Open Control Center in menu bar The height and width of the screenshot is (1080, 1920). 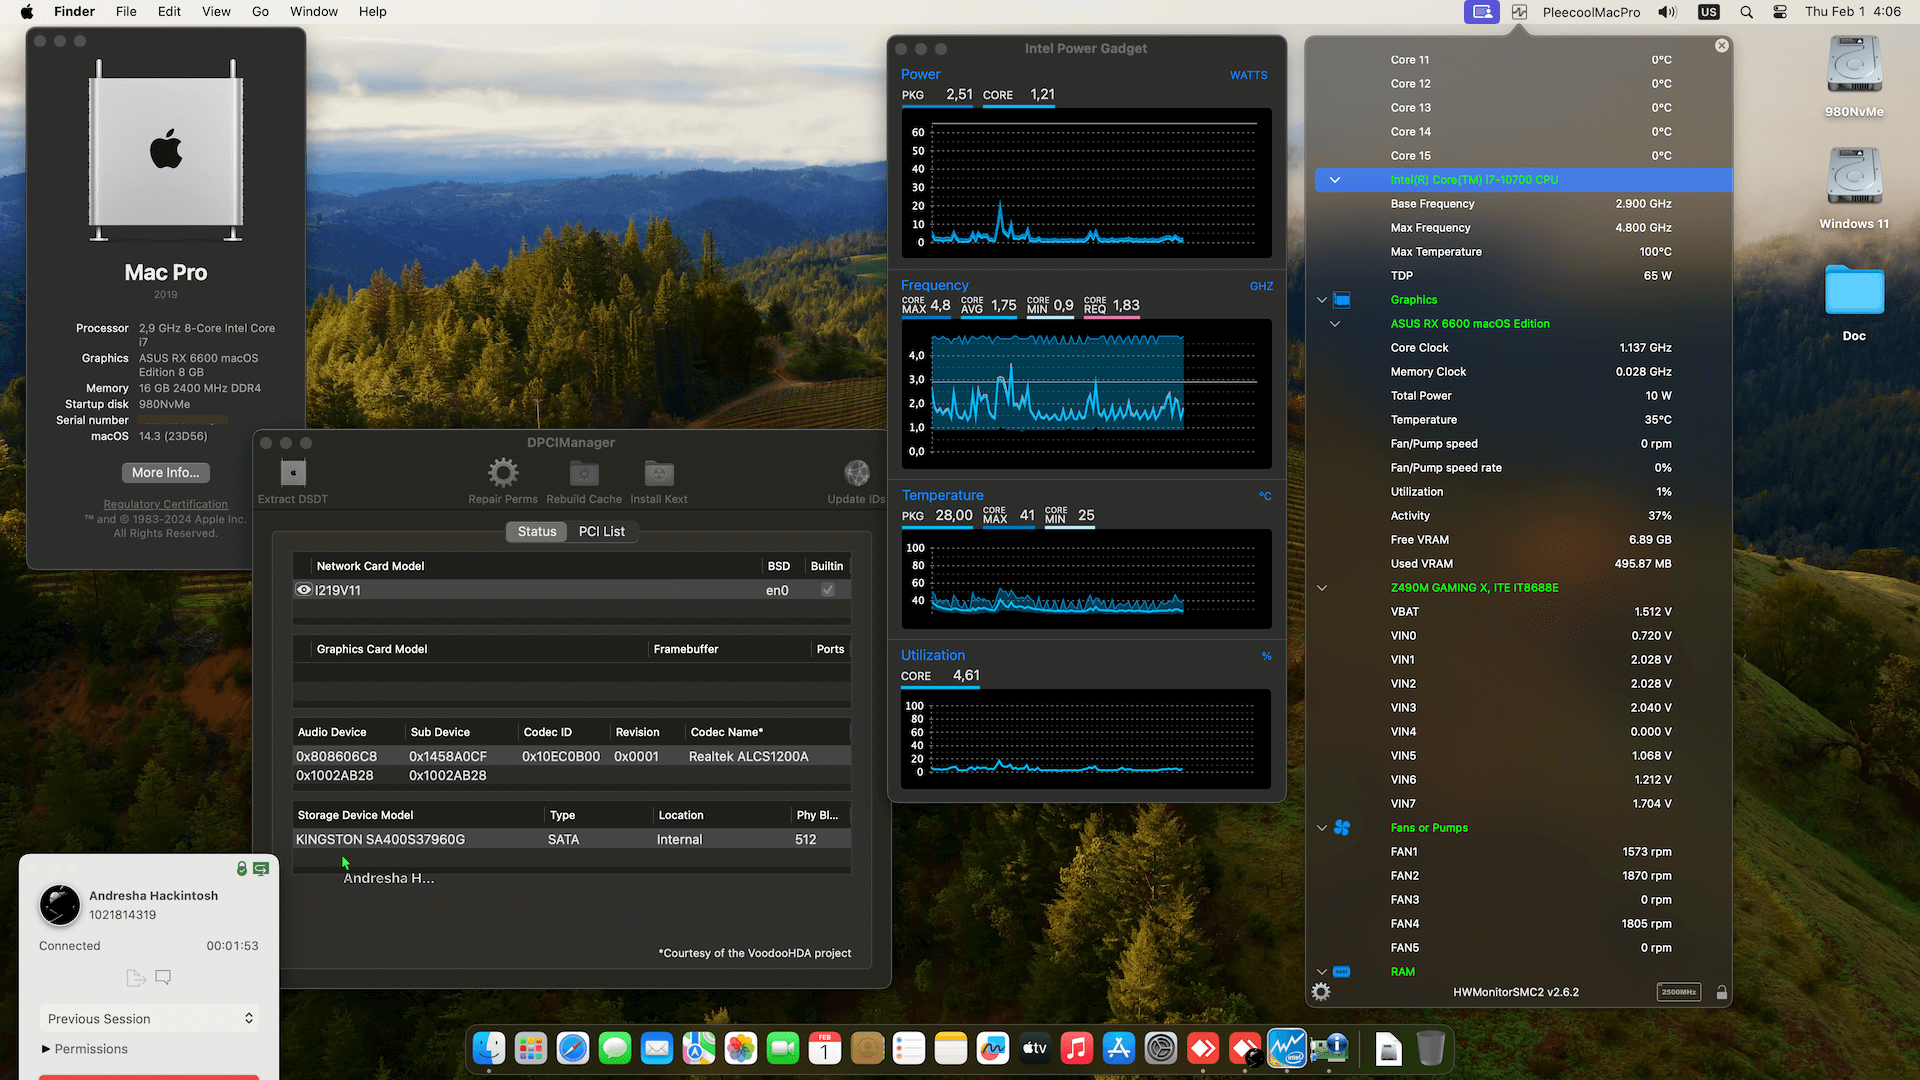[x=1780, y=12]
